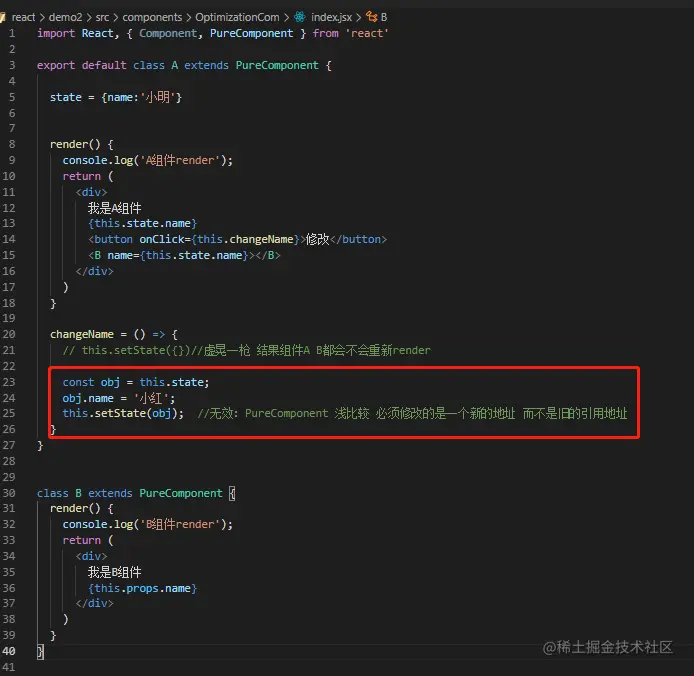Click 'changeName' definition on line 20
Screen dimensions: 694x676
point(82,334)
